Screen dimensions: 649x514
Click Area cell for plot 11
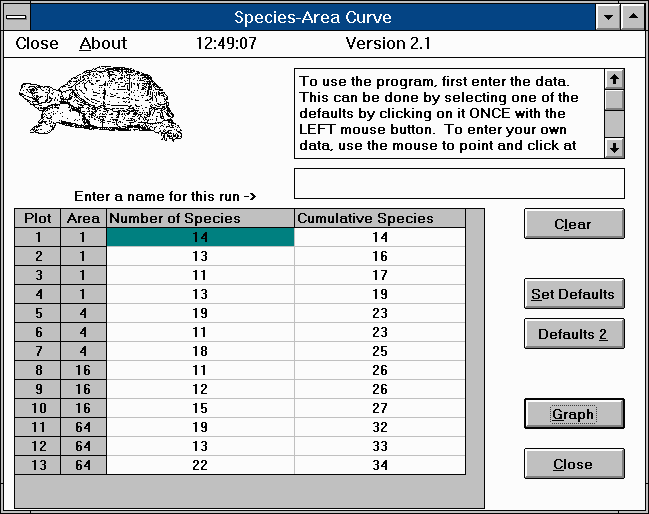point(83,427)
